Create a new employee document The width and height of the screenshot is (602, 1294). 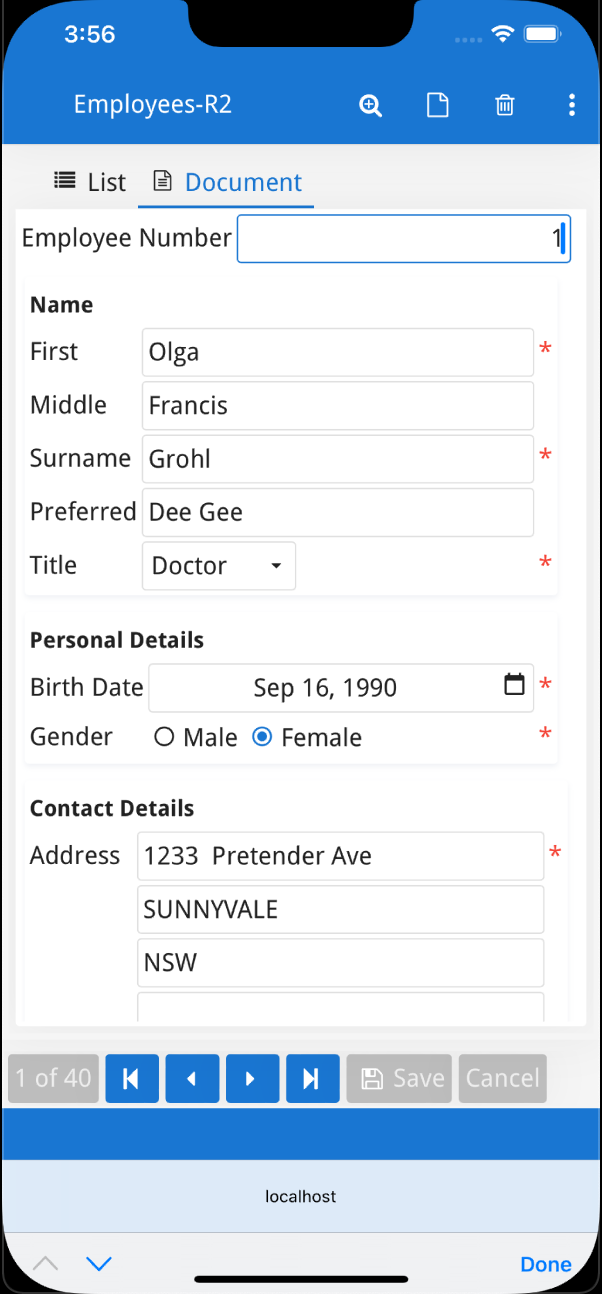pos(437,104)
